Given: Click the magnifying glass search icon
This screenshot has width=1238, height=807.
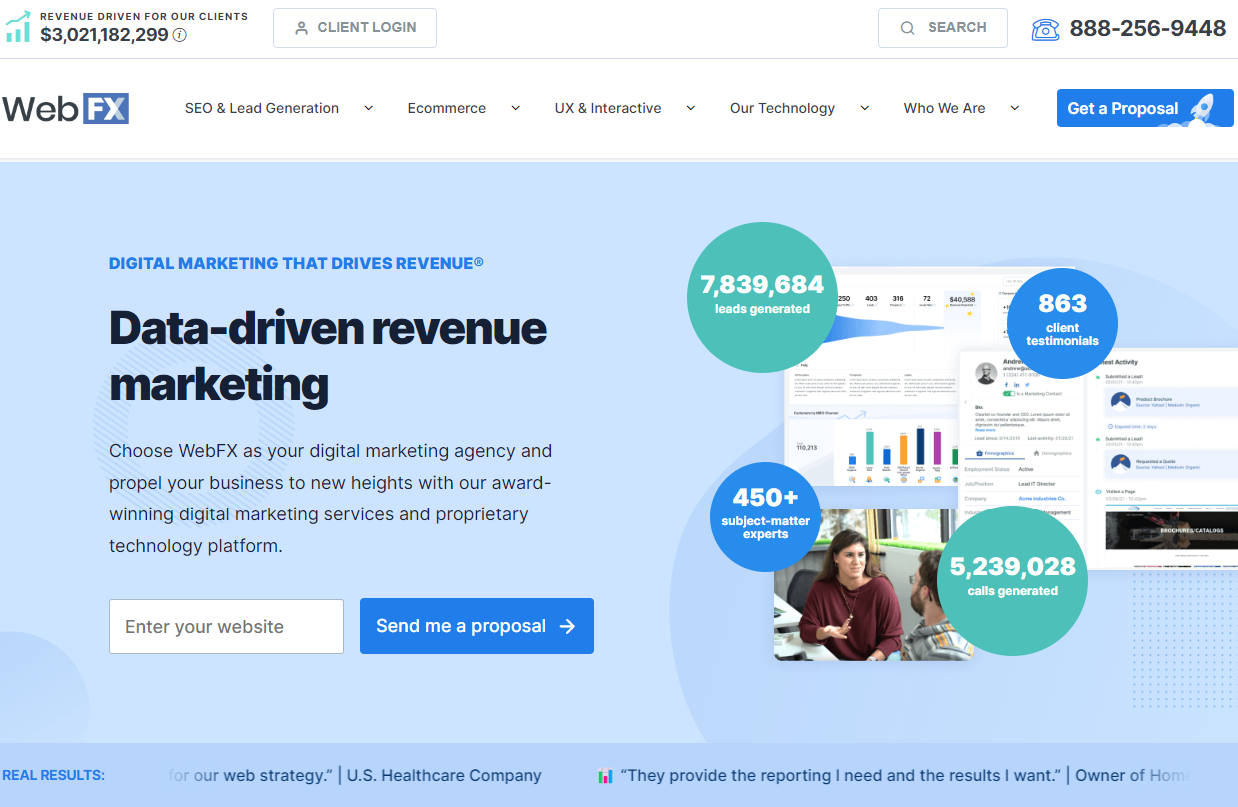Looking at the screenshot, I should (x=907, y=28).
